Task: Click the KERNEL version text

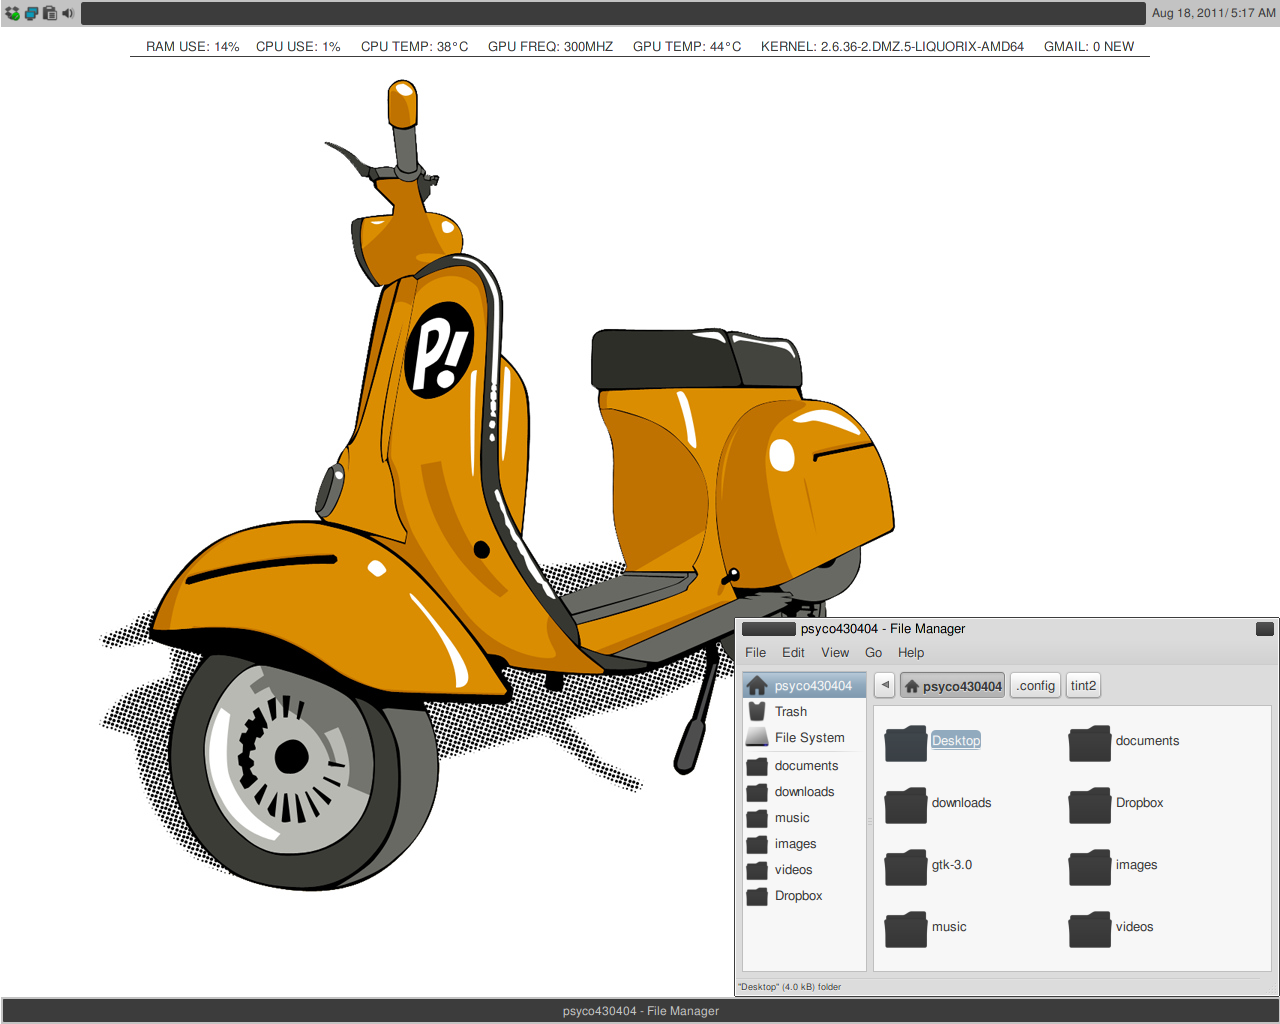Action: click(x=892, y=46)
